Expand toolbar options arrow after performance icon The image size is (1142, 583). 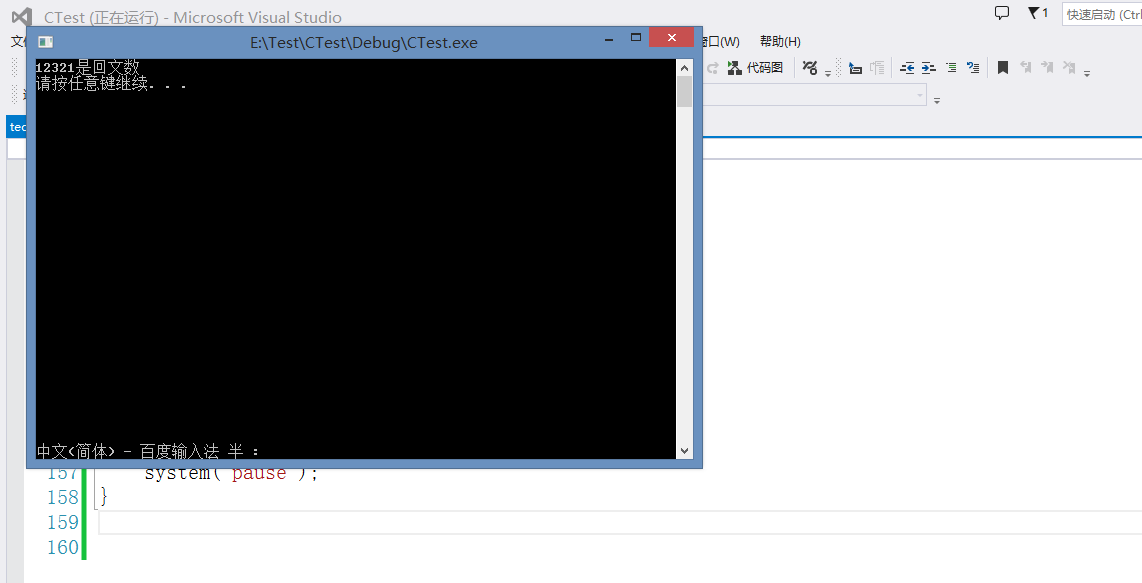coord(828,74)
